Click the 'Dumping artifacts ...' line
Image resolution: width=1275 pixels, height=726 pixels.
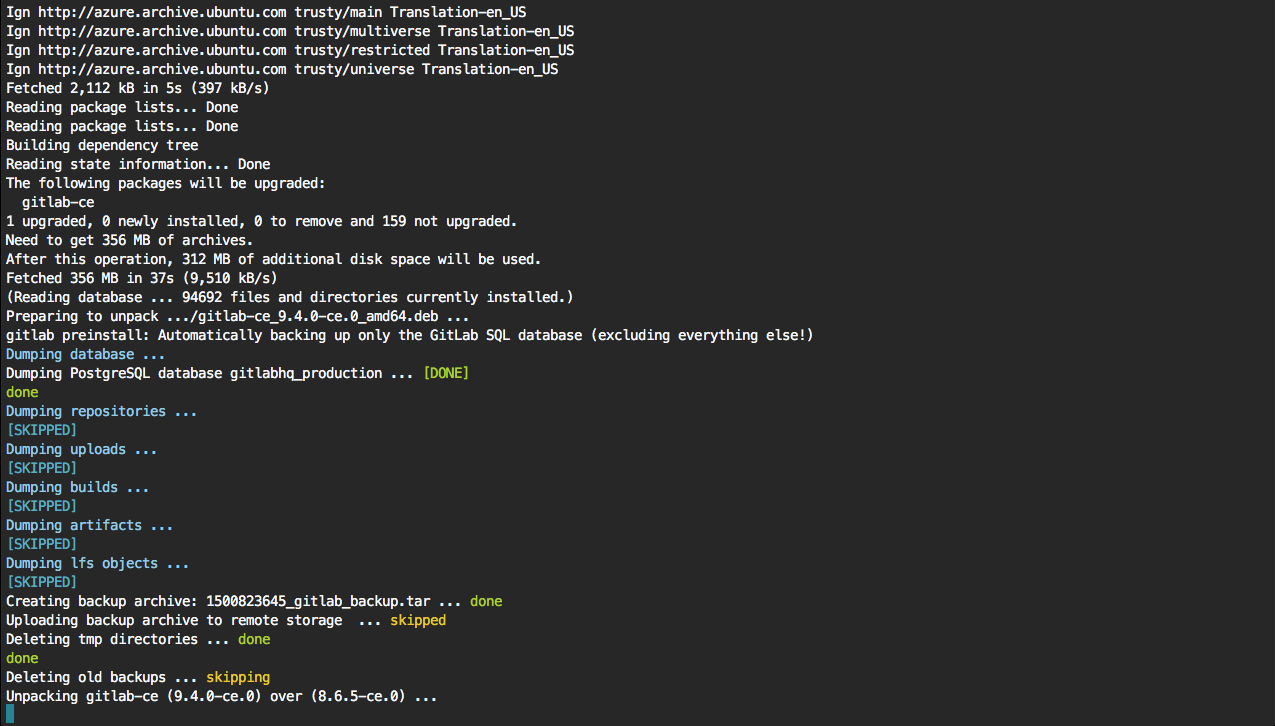click(x=89, y=525)
